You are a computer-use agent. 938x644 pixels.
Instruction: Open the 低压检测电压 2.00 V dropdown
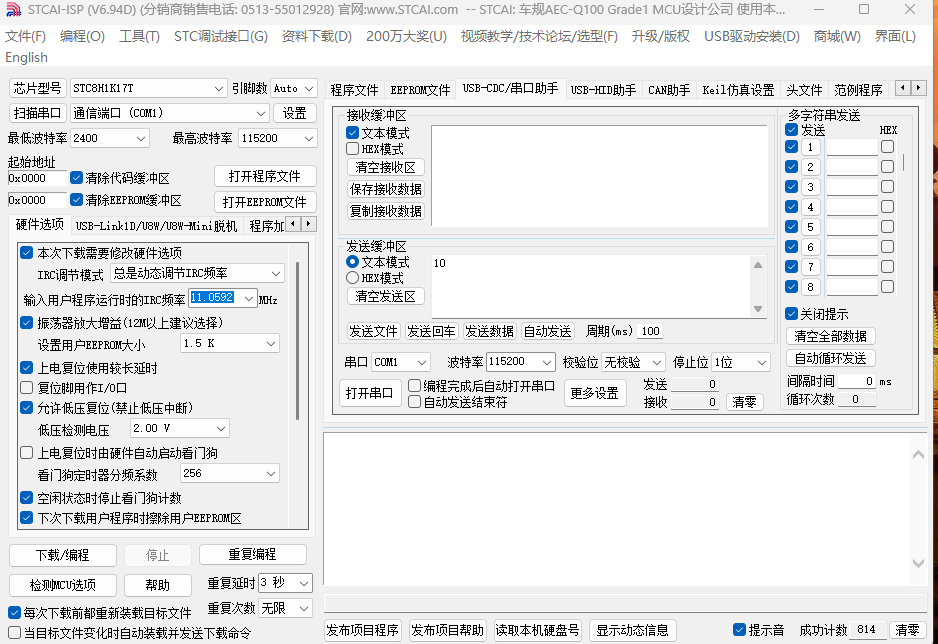pos(221,428)
